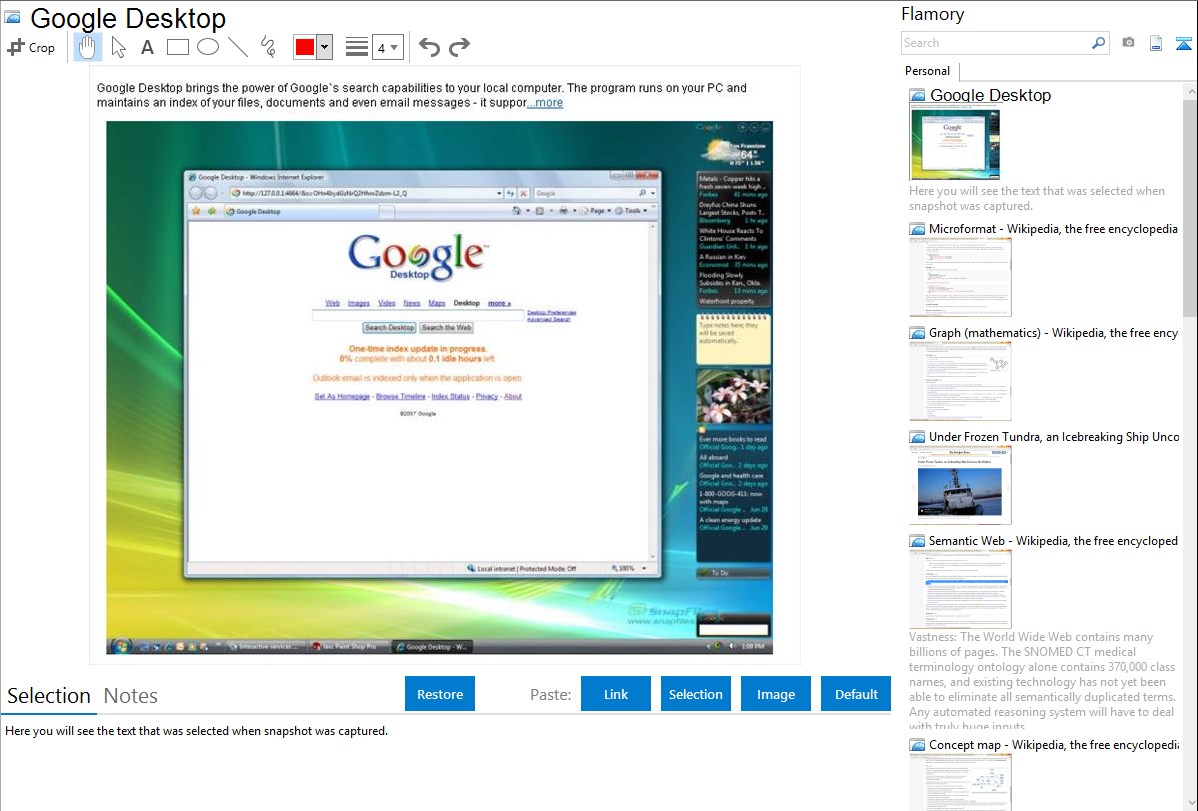Choose the freehand squiggle tool

point(268,47)
